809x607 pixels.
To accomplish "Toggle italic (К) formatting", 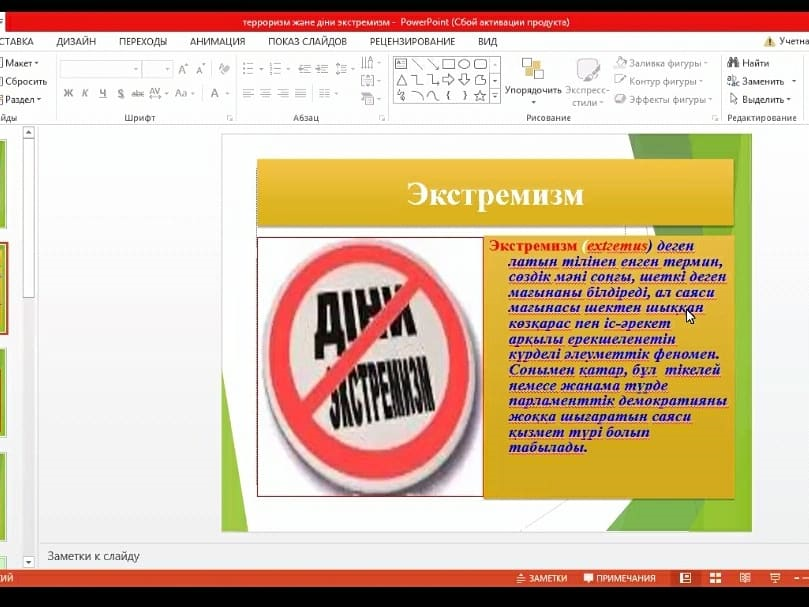I will [85, 93].
